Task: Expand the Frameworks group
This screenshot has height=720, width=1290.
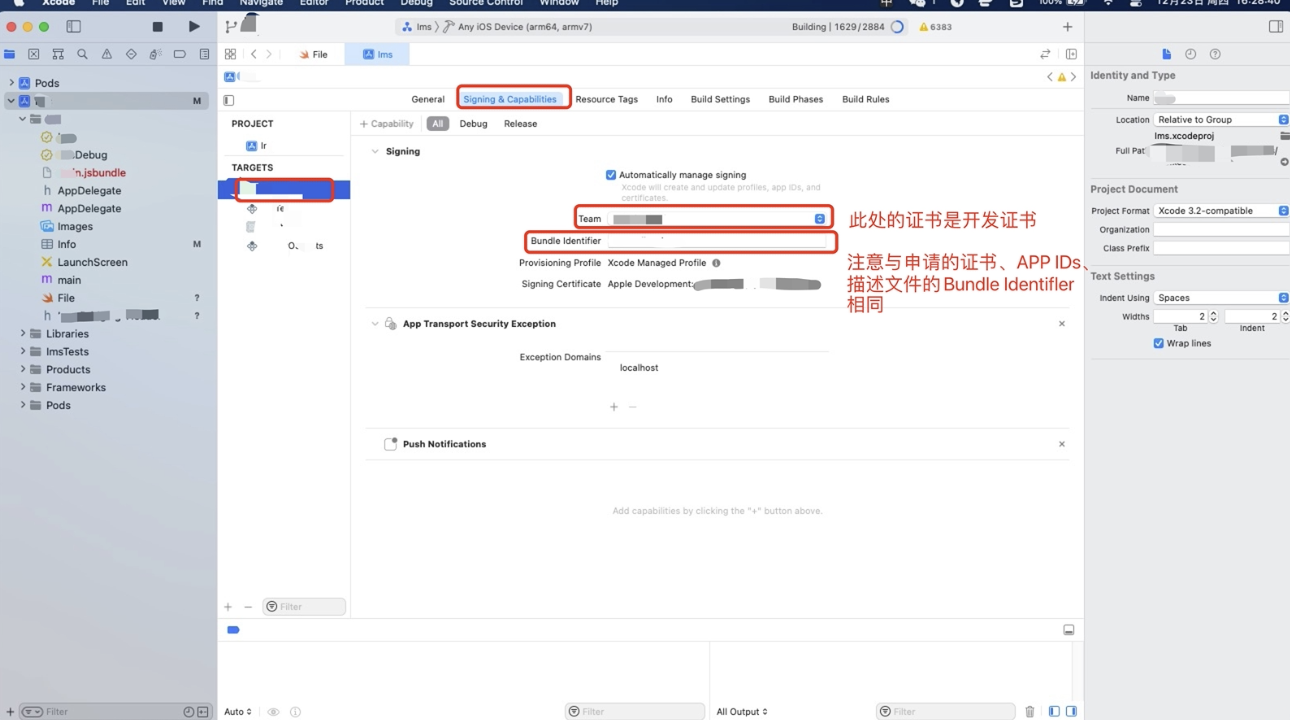Action: coord(23,388)
